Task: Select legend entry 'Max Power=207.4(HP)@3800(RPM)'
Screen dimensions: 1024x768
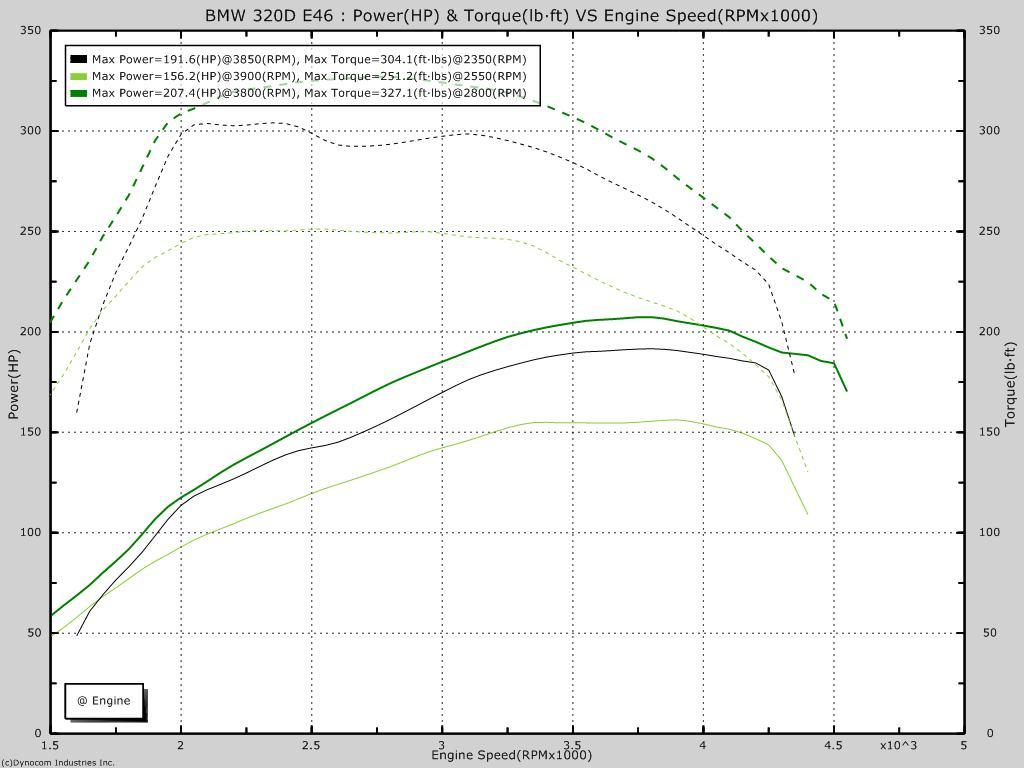Action: coord(195,93)
